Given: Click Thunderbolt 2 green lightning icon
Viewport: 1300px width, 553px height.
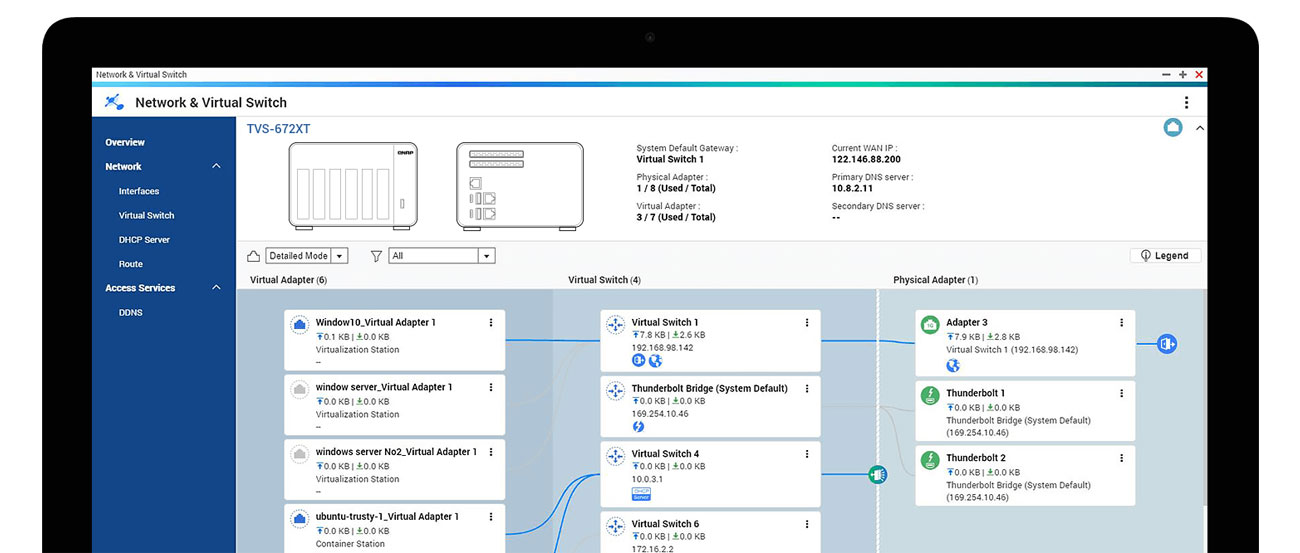Looking at the screenshot, I should [930, 460].
